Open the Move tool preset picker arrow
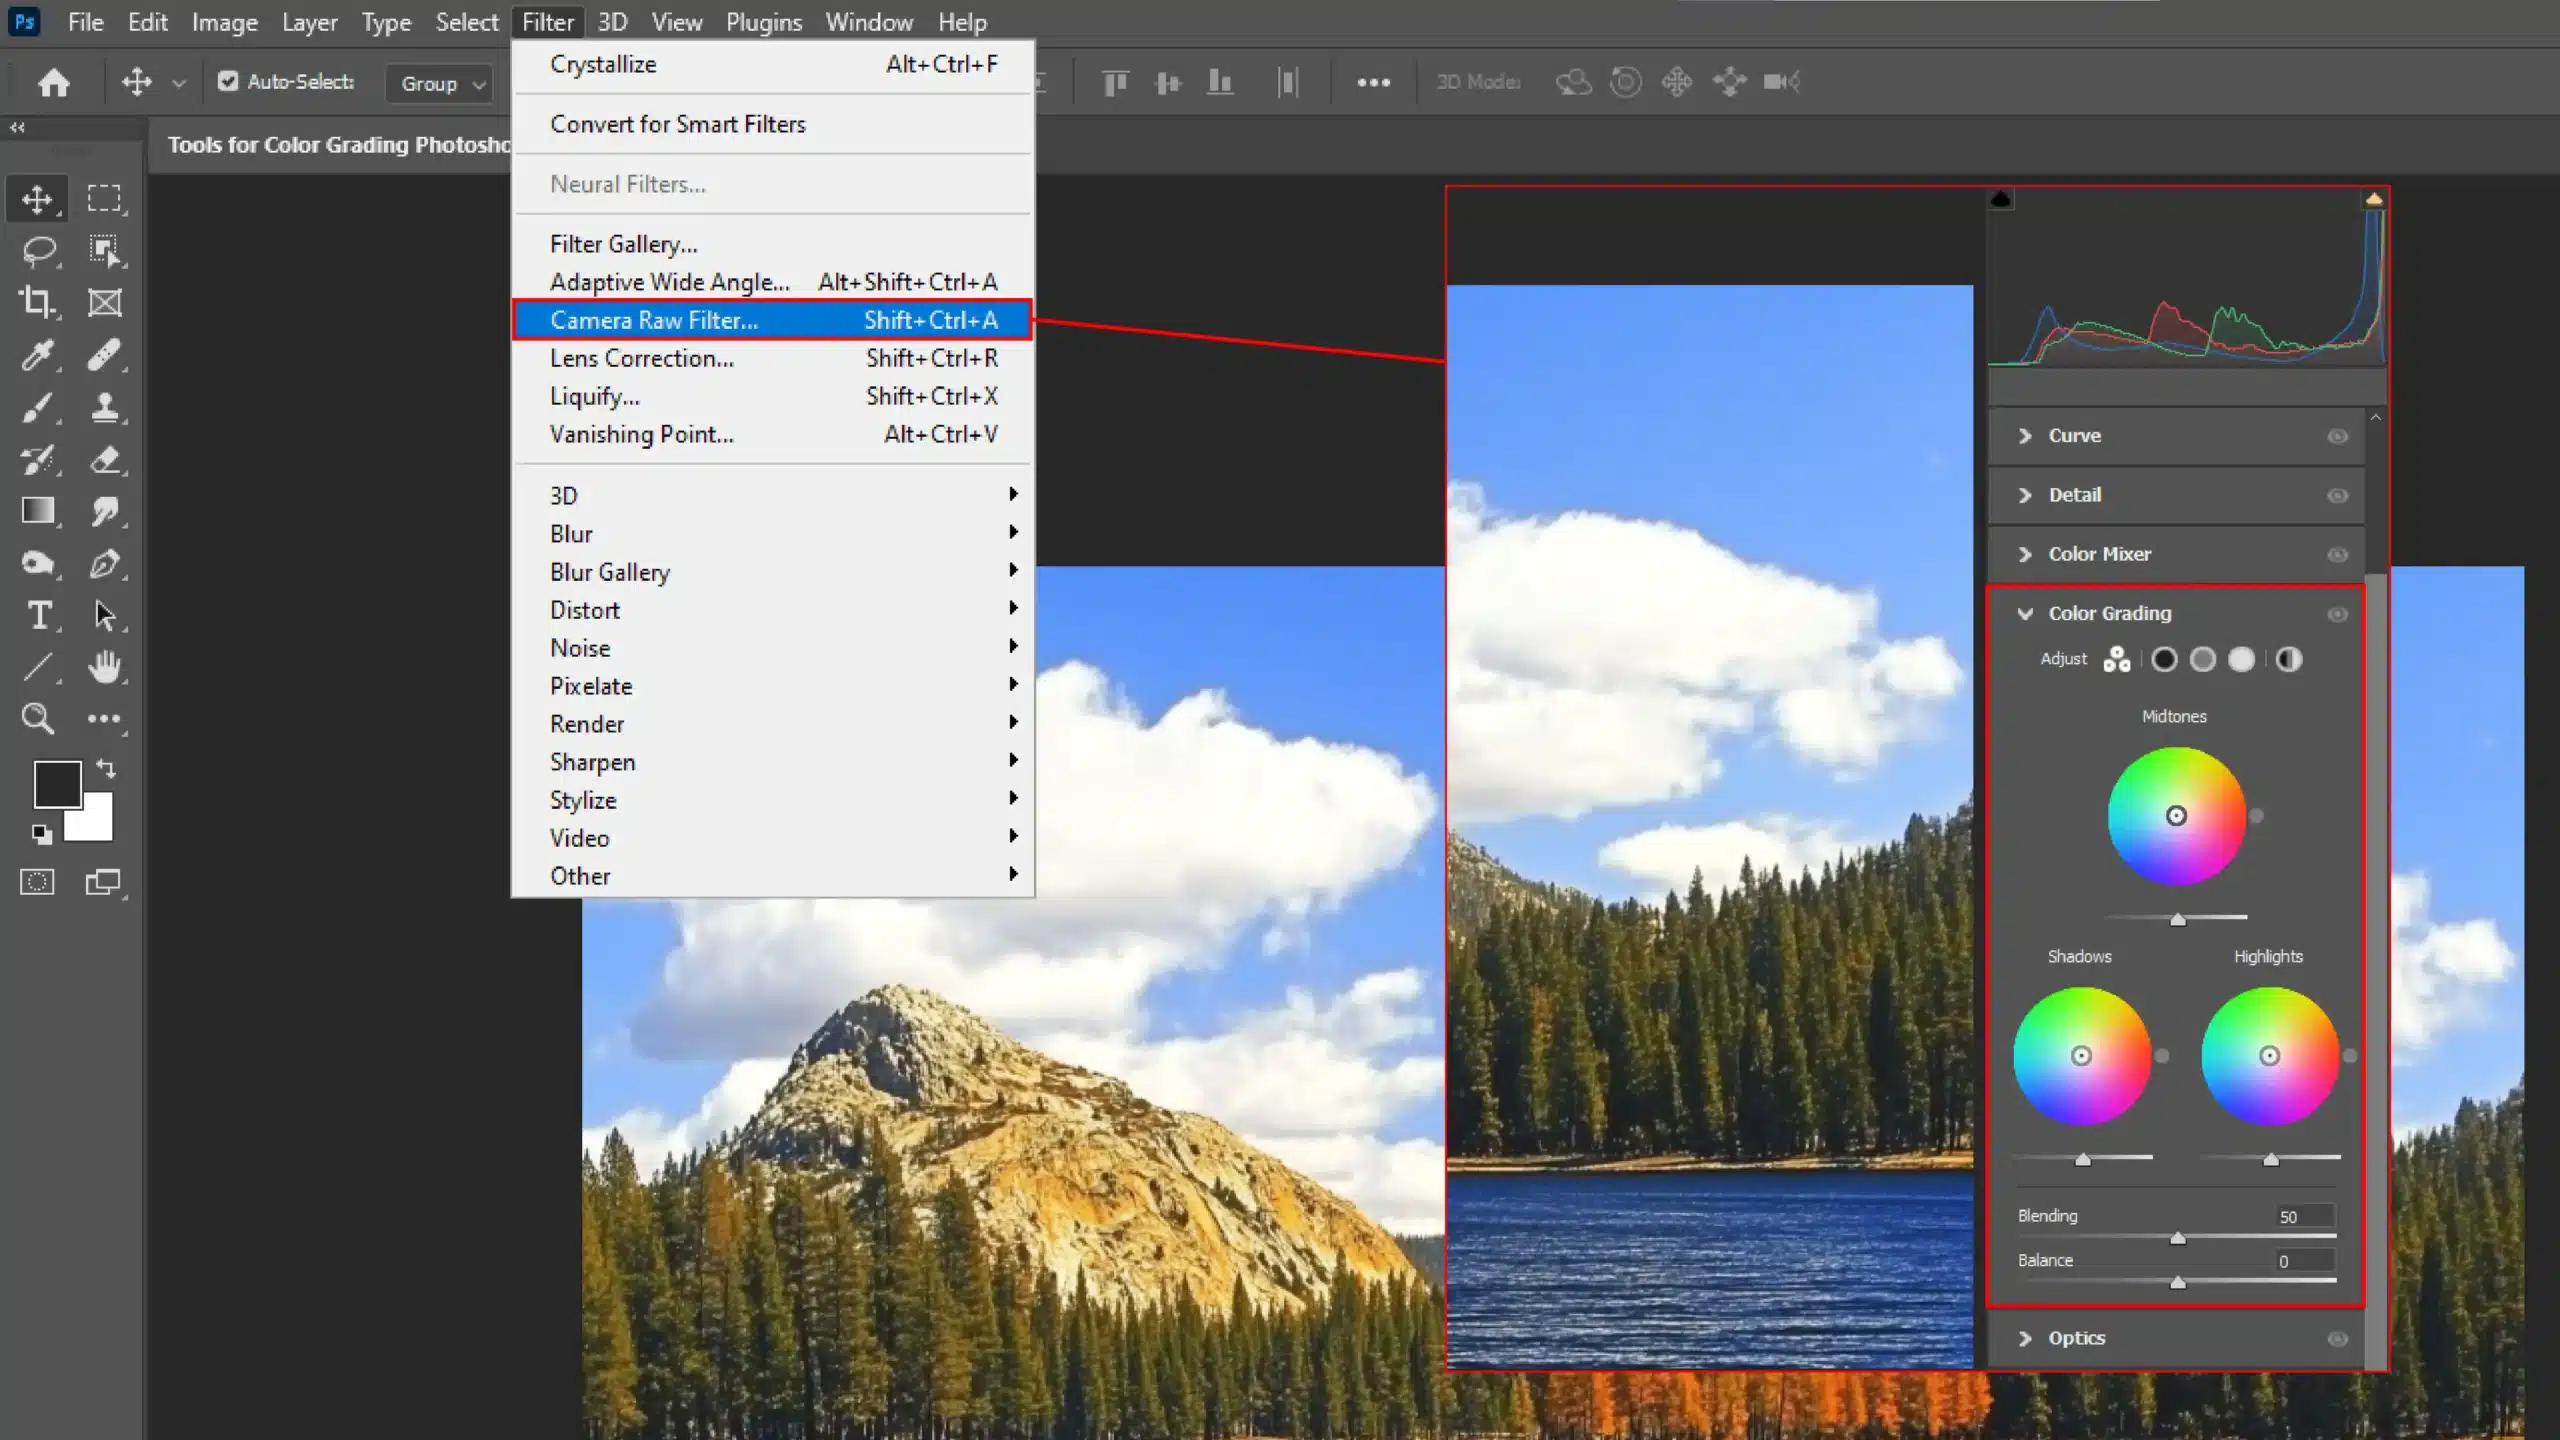The height and width of the screenshot is (1440, 2560). tap(179, 83)
